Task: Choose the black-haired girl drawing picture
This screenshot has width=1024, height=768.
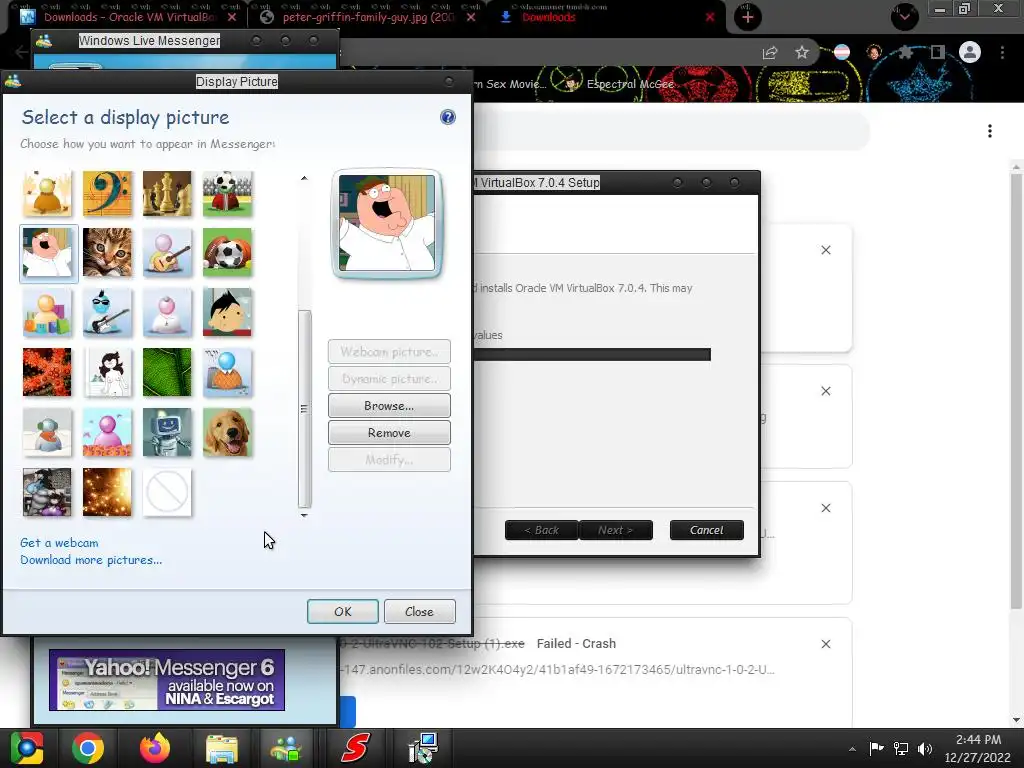Action: 107,372
